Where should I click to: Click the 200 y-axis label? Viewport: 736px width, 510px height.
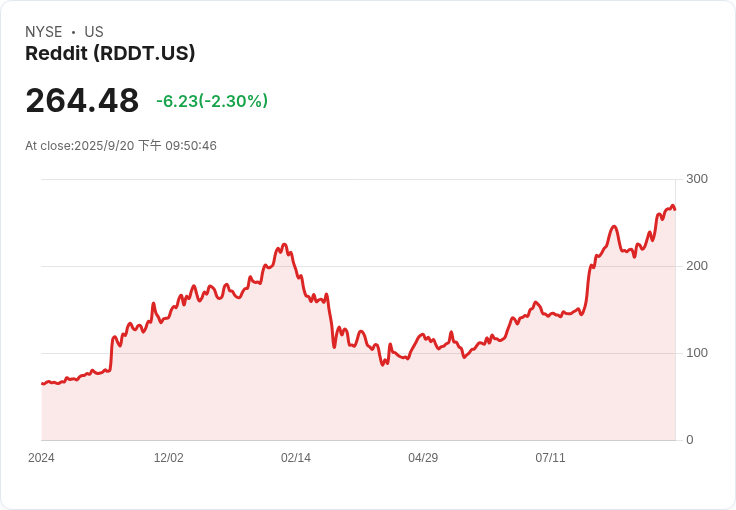coord(697,266)
